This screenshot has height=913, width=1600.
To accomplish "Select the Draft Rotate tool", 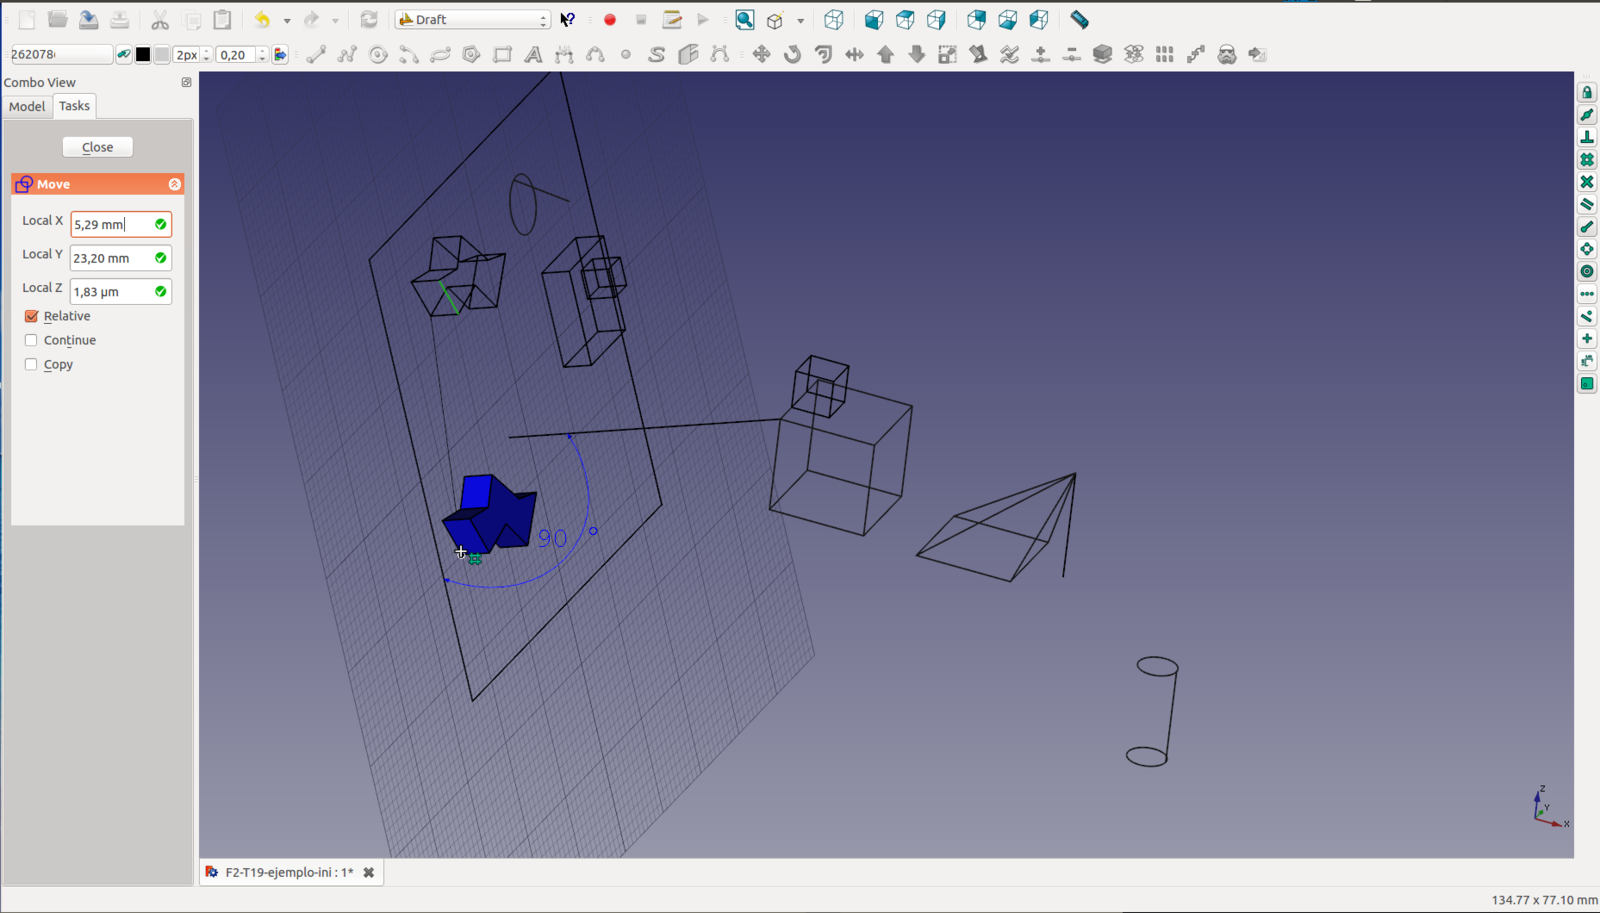I will tap(792, 55).
